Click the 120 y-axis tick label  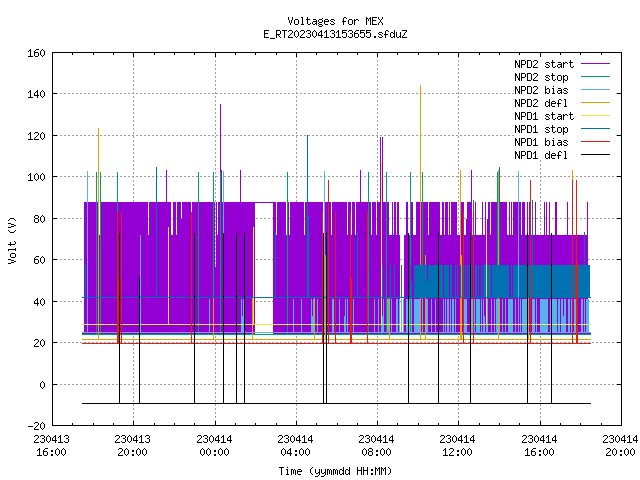point(36,136)
